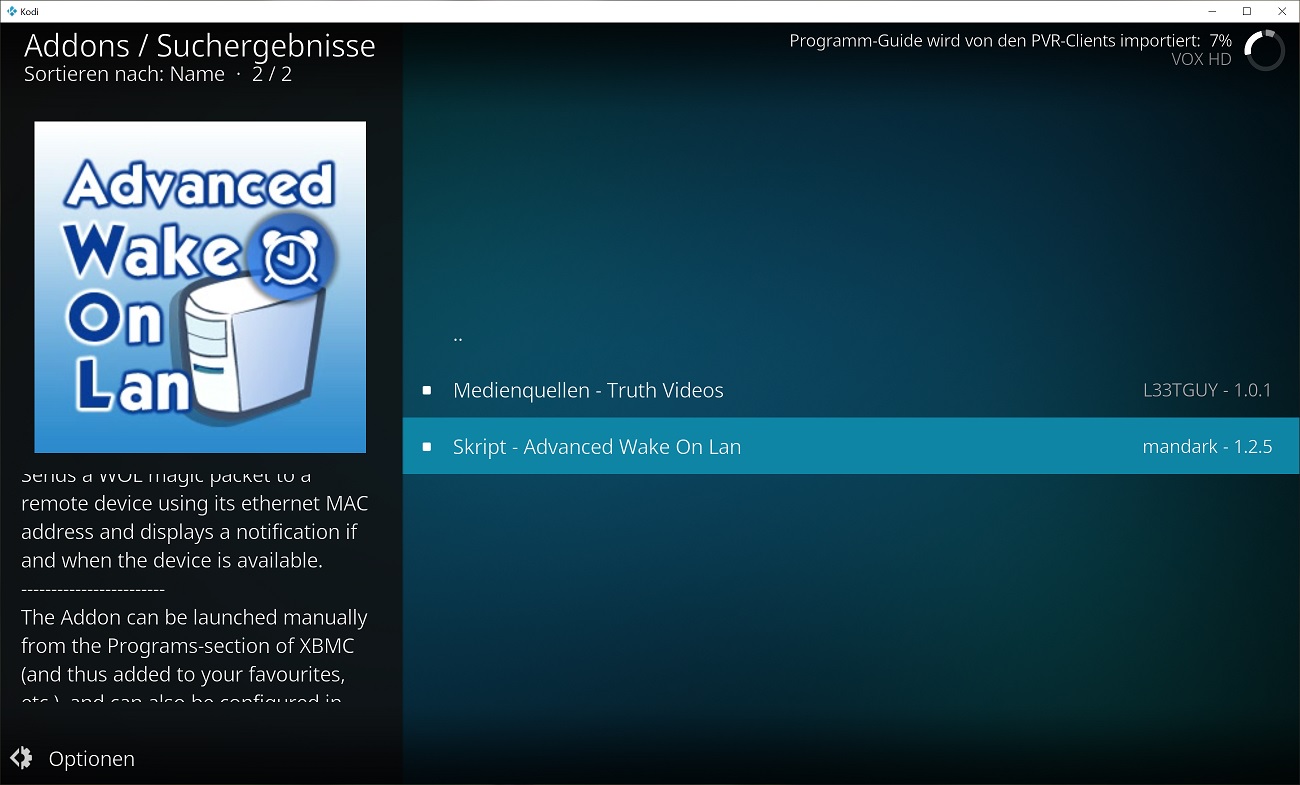Screen dimensions: 1300x785
Task: Click the Kodi logo in the title bar
Action: 10,11
